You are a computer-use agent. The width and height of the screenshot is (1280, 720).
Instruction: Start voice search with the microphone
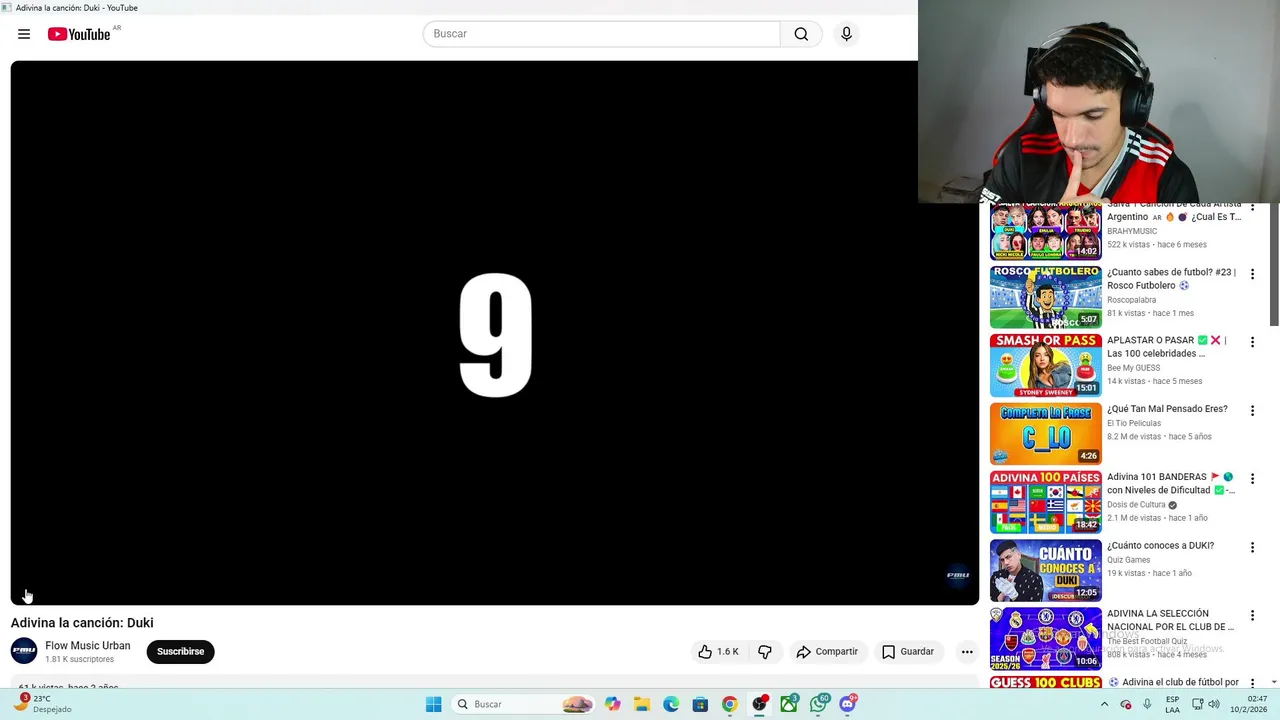(x=846, y=34)
